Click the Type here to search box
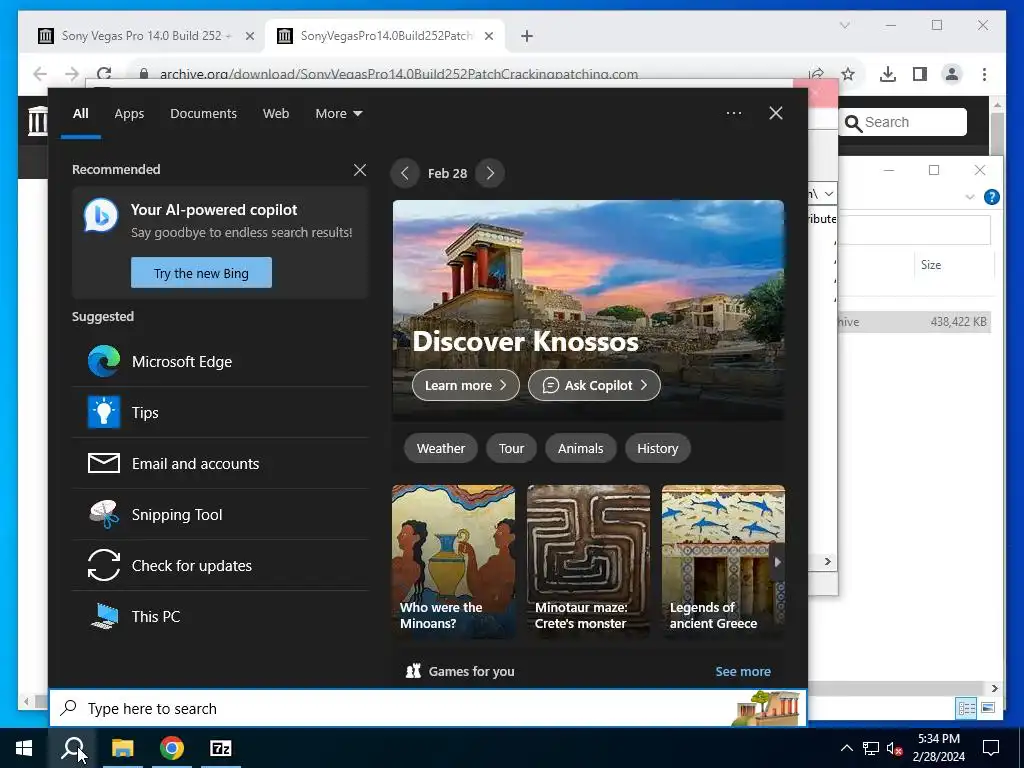Screen dimensions: 1024x768 pos(428,708)
